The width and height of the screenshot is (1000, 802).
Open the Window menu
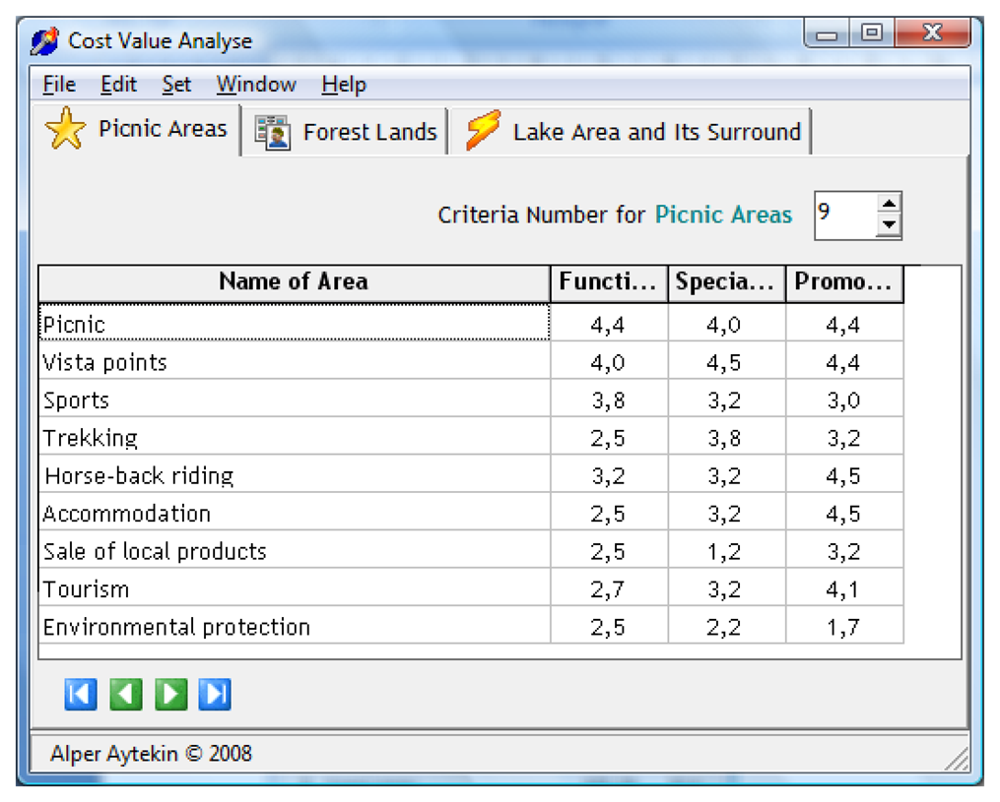[256, 85]
